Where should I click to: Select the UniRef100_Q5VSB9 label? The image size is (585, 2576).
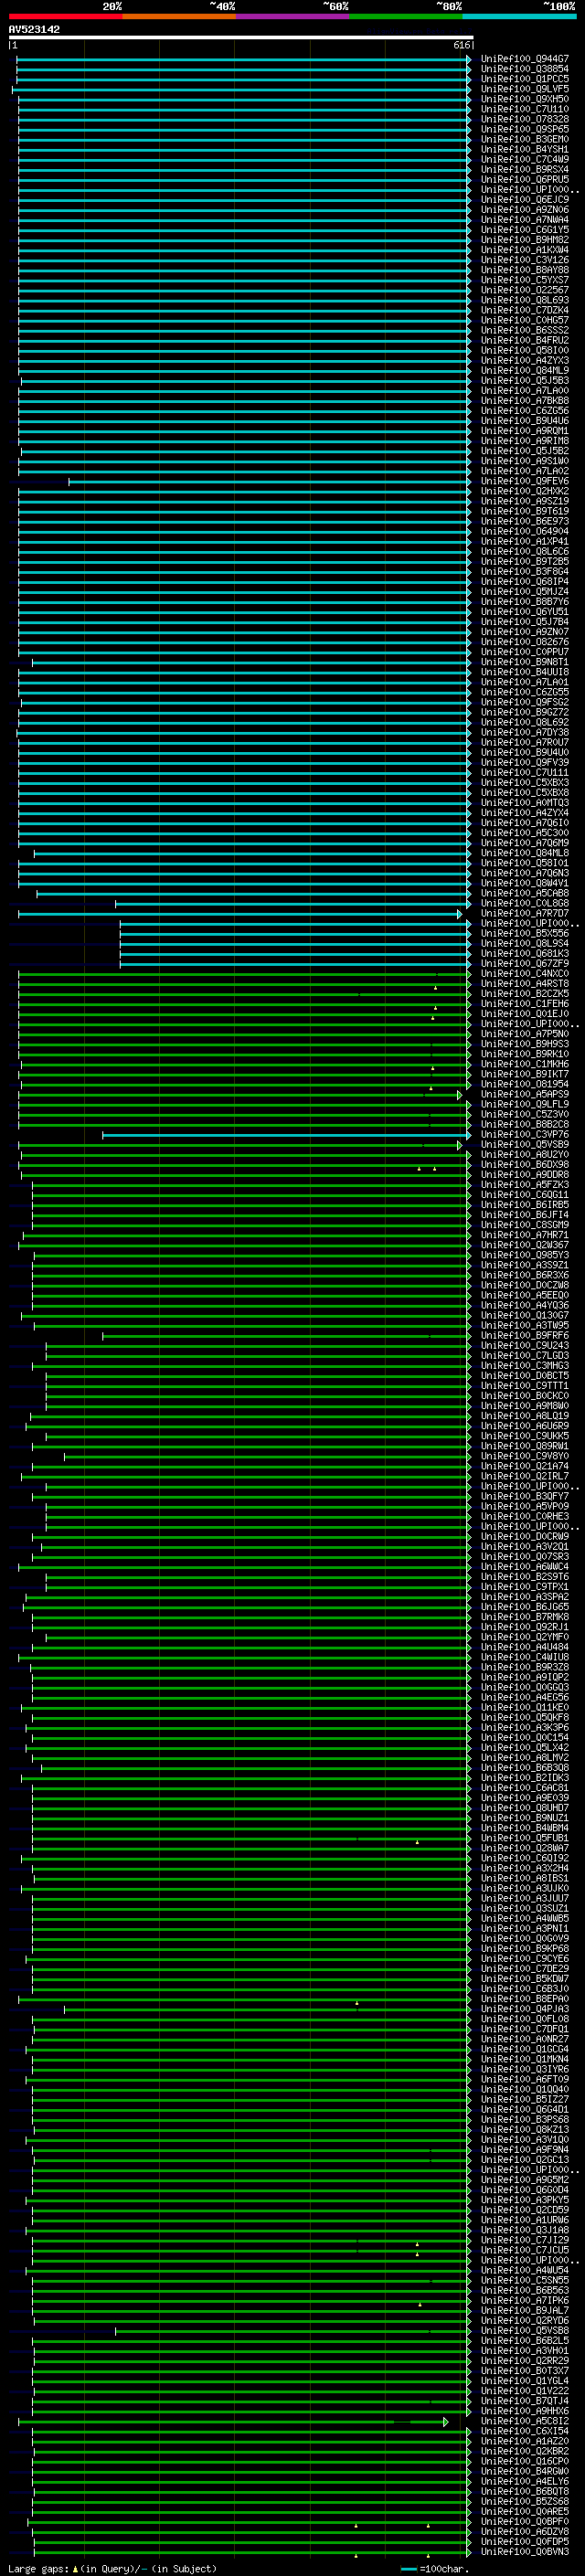point(525,1145)
